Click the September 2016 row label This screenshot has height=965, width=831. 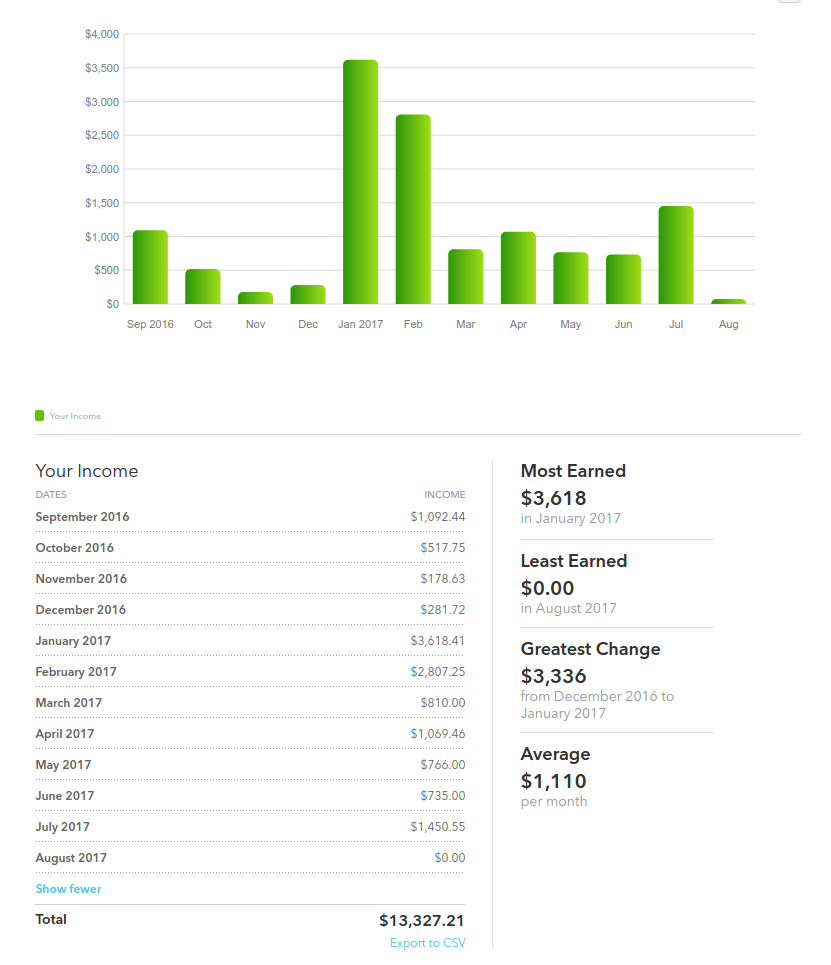click(x=82, y=517)
